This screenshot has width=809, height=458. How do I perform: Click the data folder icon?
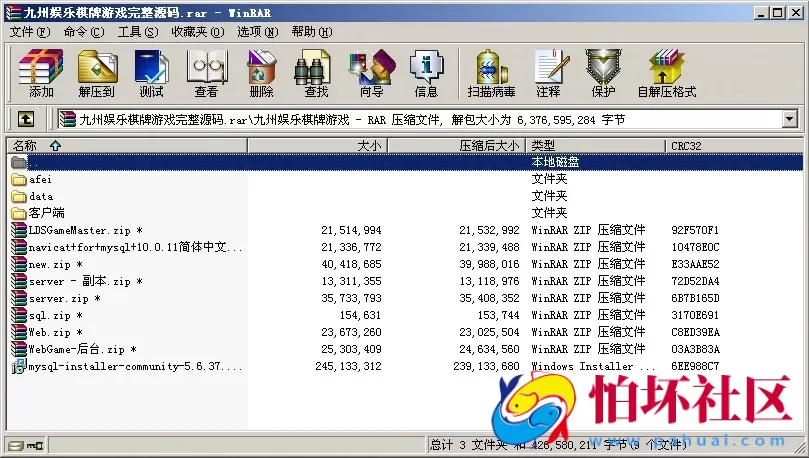point(19,197)
